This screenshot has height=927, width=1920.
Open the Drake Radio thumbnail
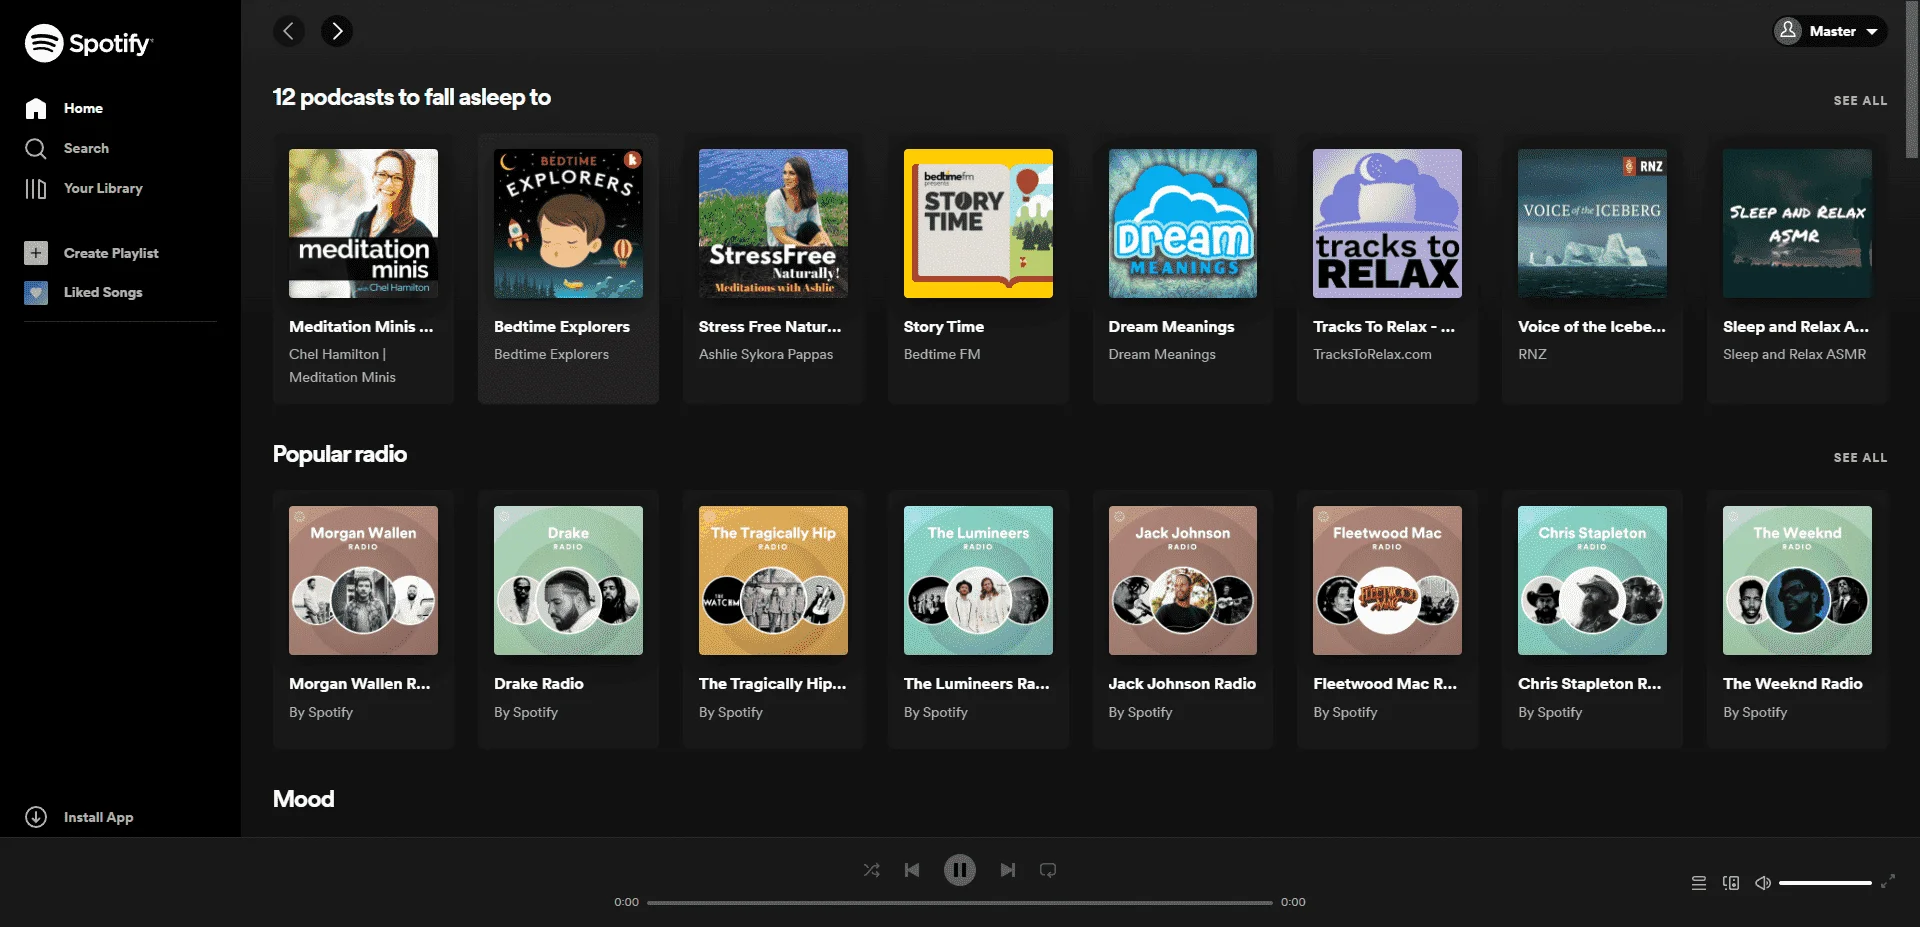coord(568,580)
